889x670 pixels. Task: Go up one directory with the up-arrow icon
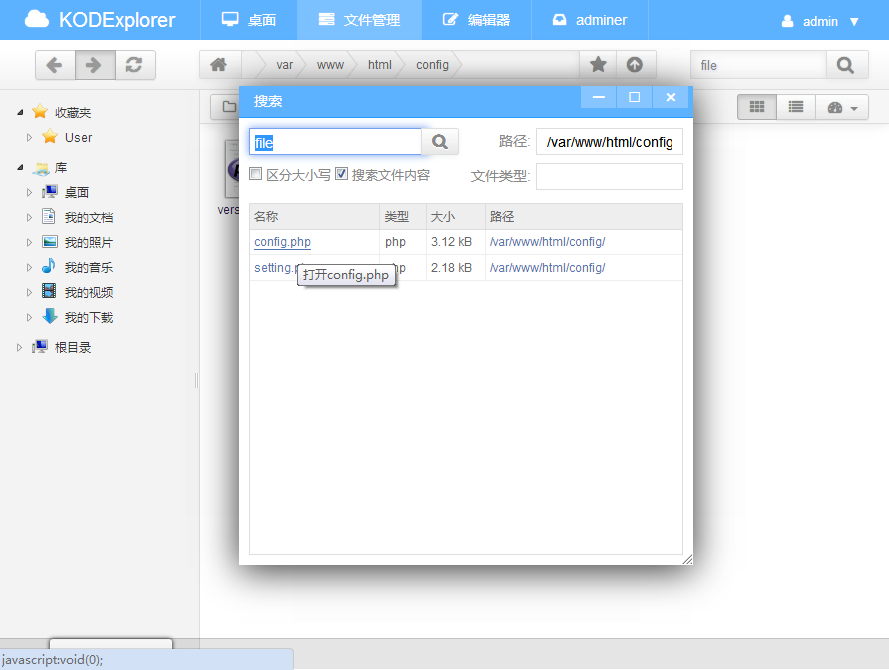click(635, 64)
